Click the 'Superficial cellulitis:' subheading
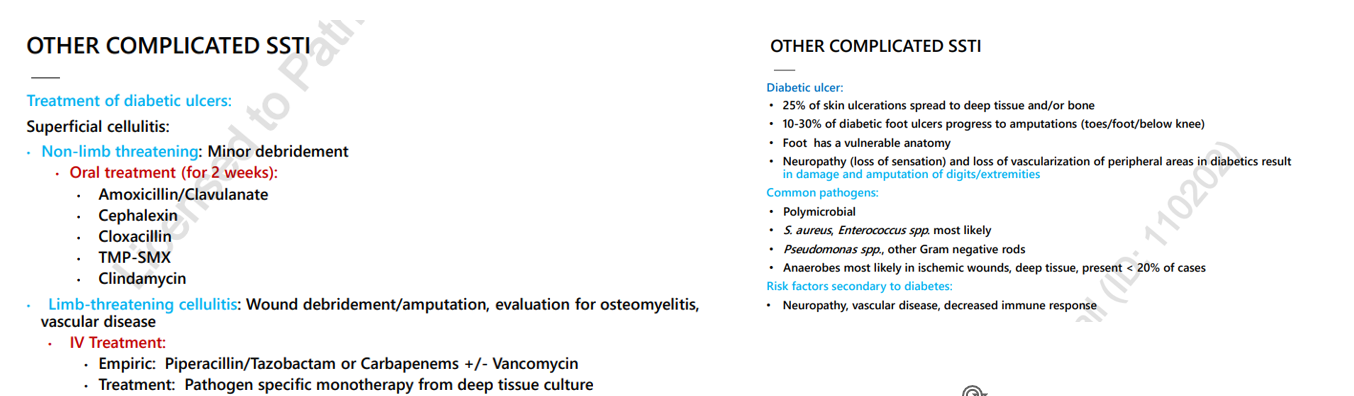 pyautogui.click(x=98, y=127)
